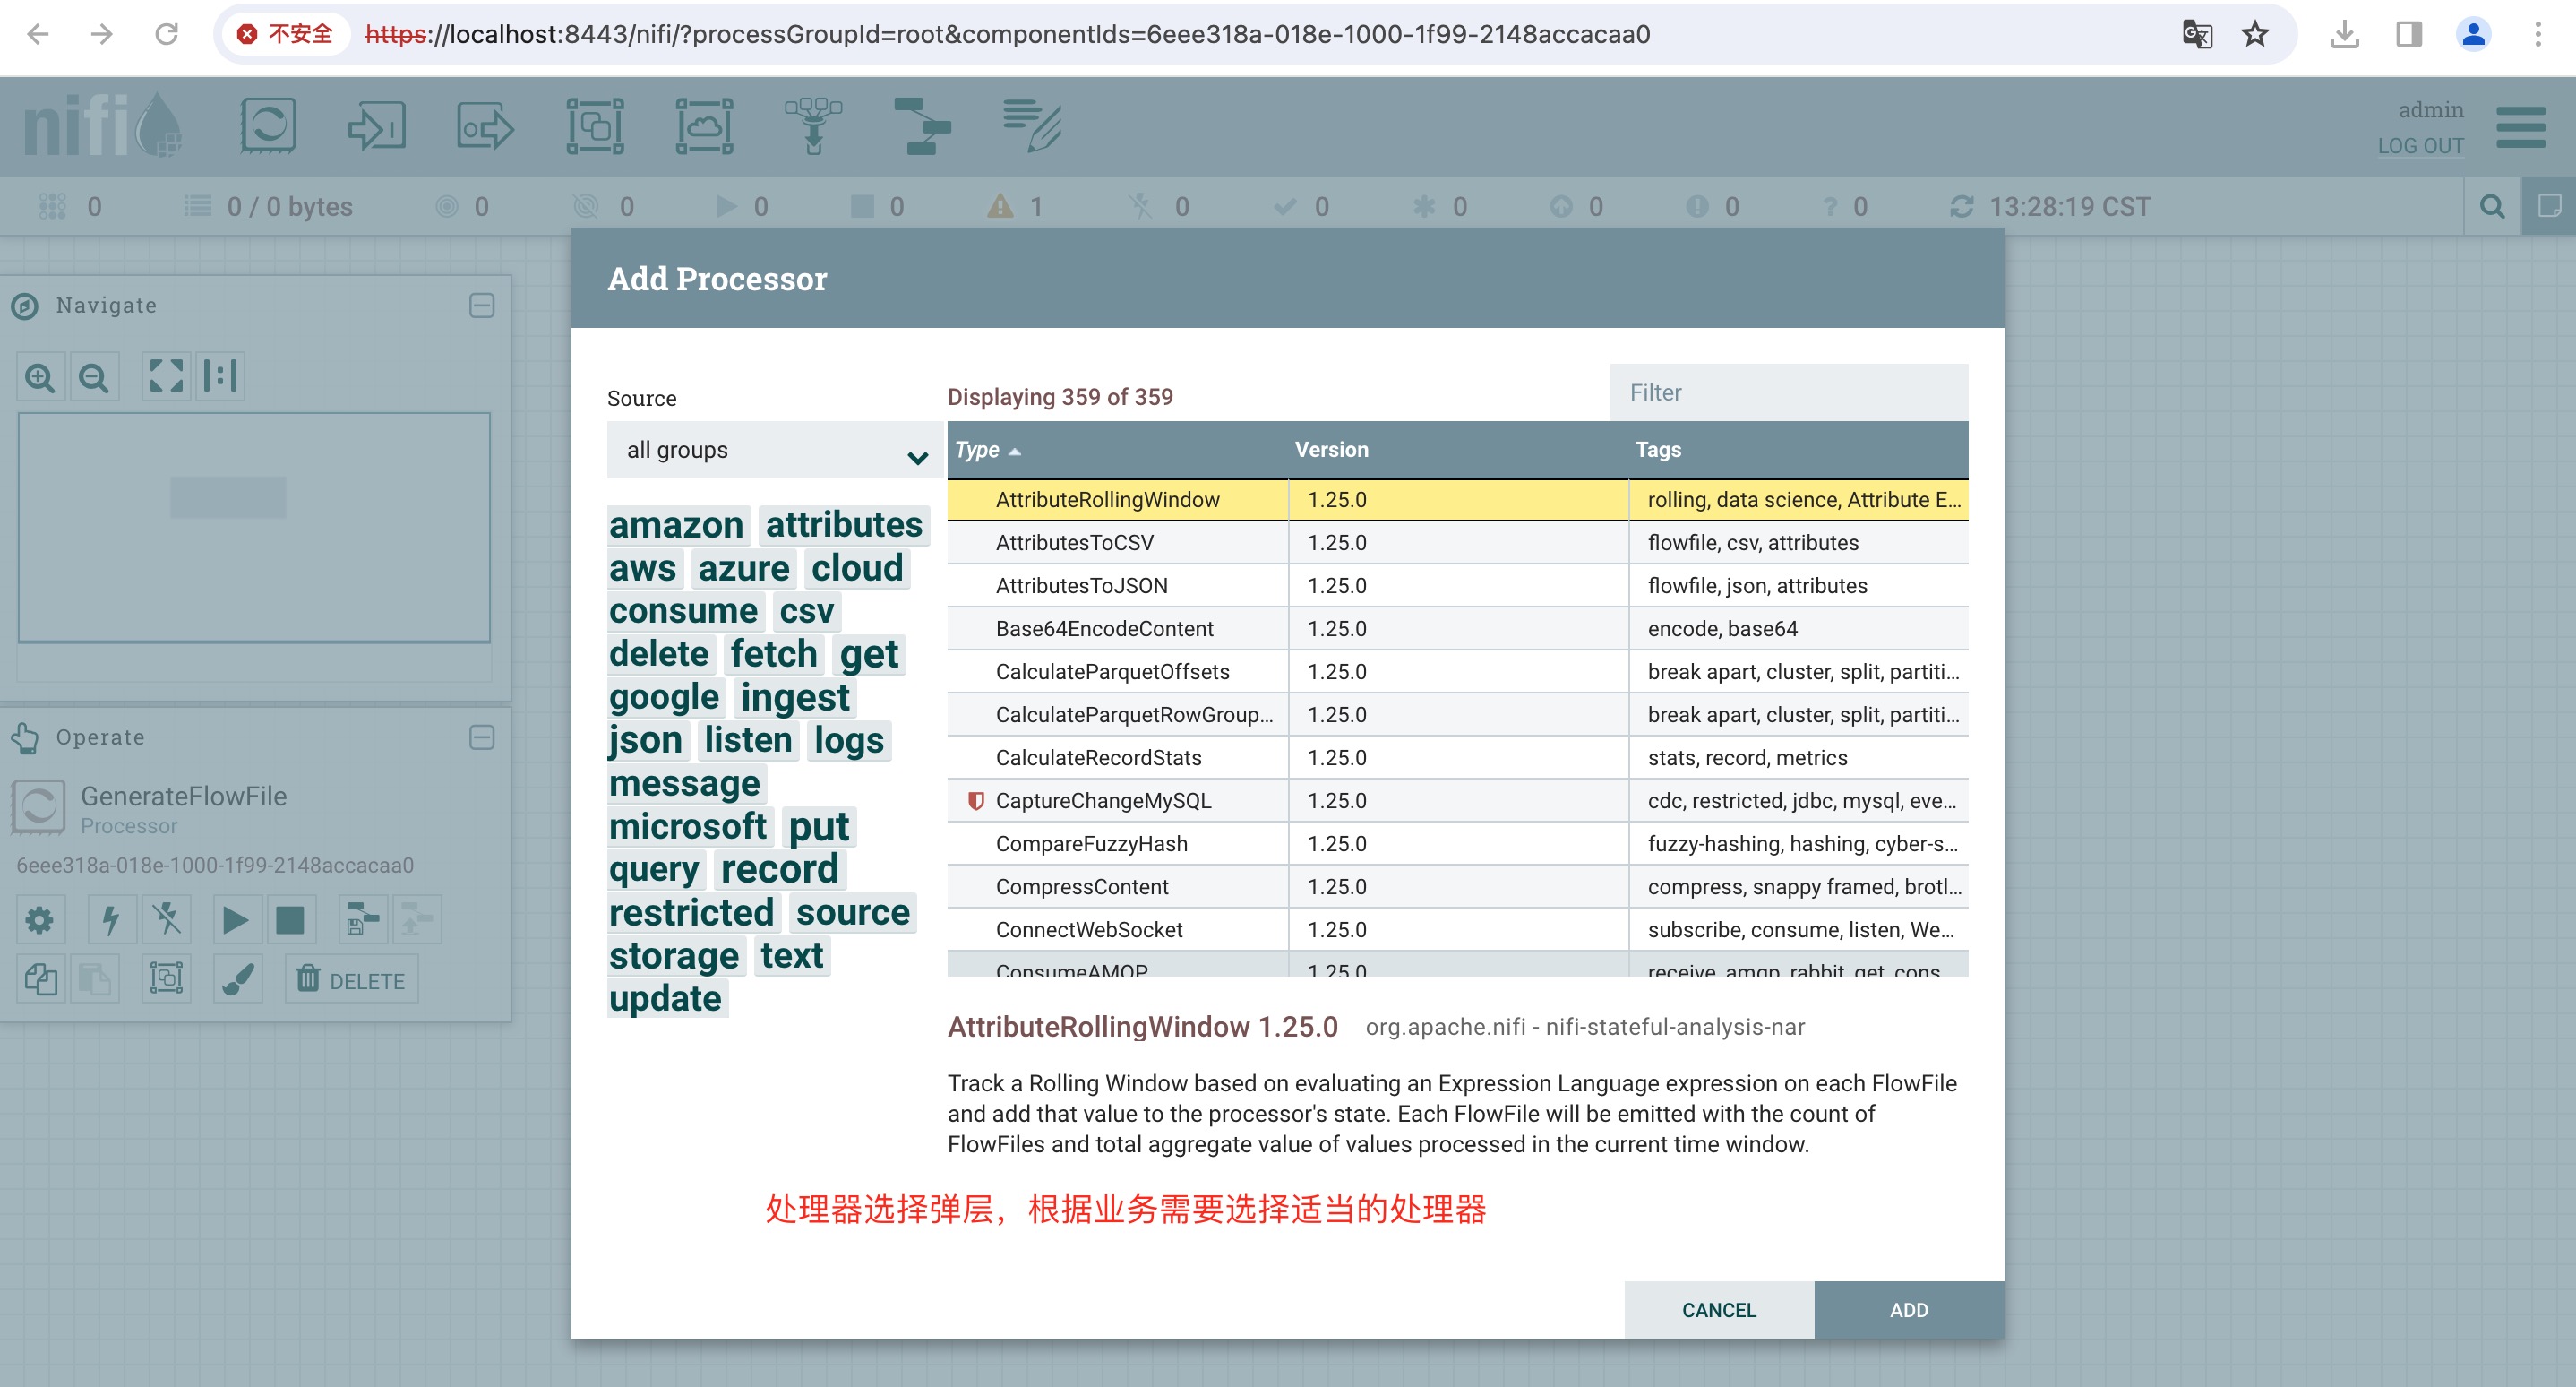2576x1387 pixels.
Task: Click the Funnel icon on the toolbar
Action: (815, 126)
